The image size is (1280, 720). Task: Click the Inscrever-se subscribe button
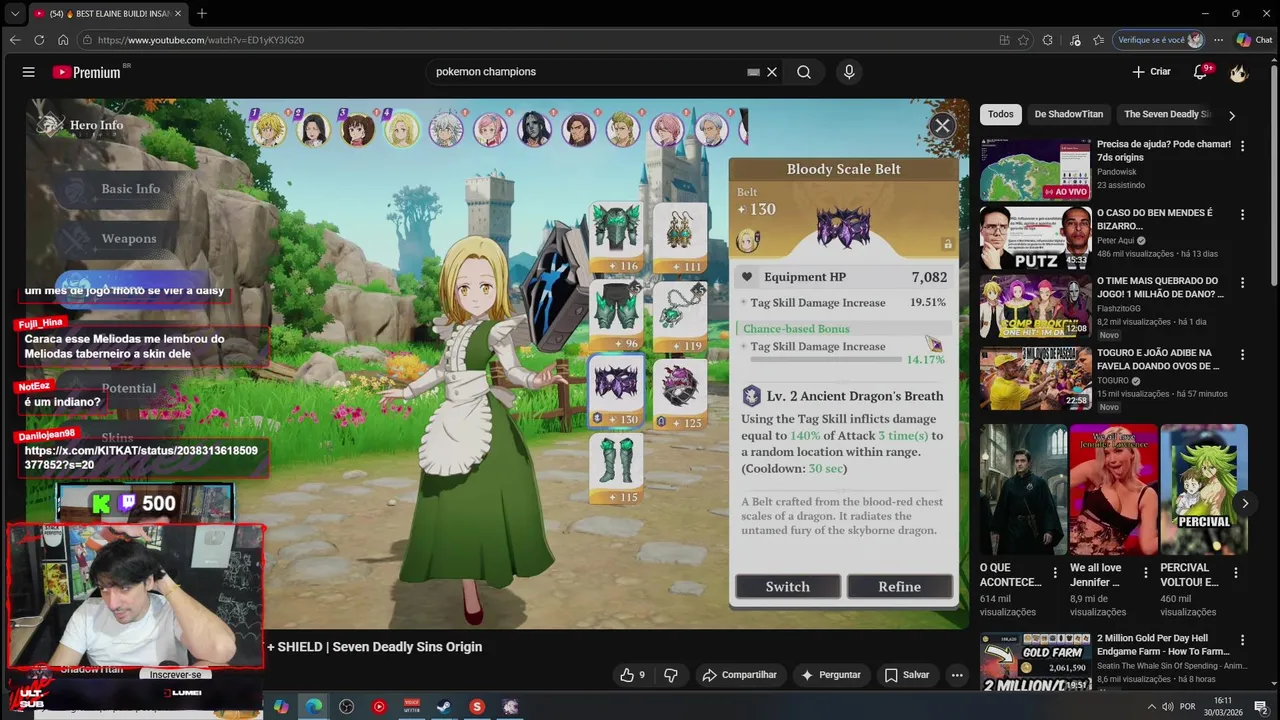(x=175, y=674)
